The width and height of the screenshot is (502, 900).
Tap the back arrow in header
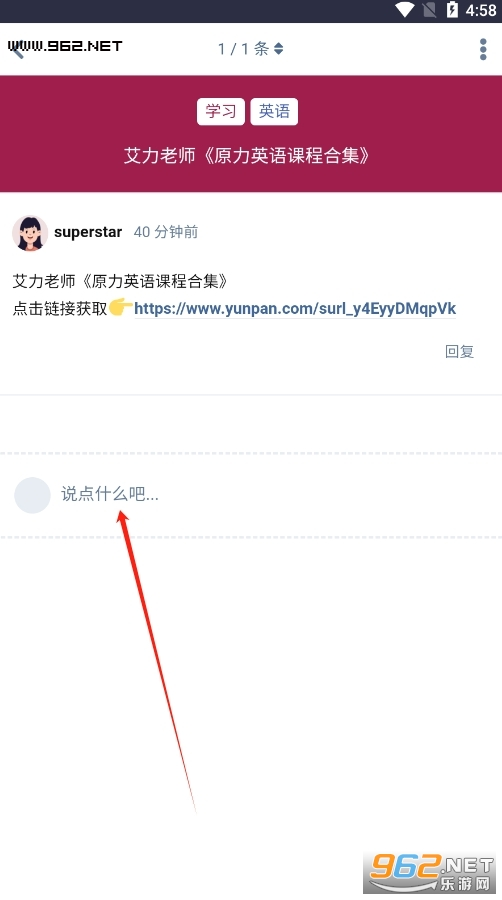17,49
